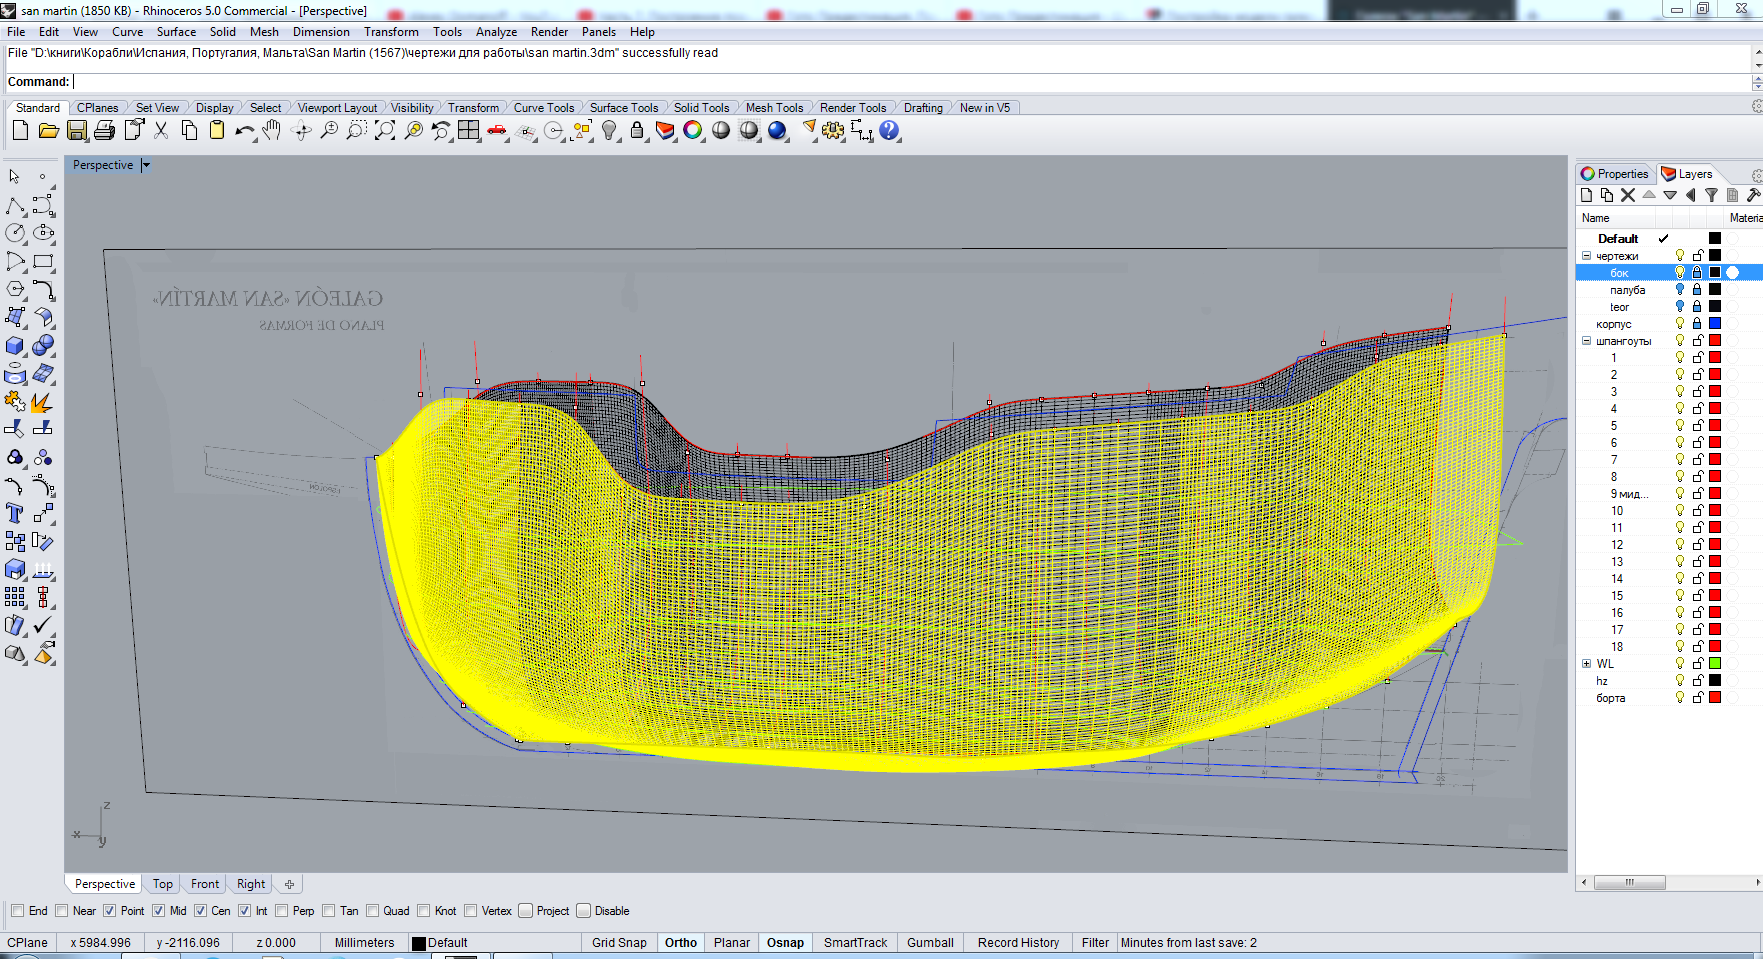Screen dimensions: 1763x959
Task: Toggle Grid Snap in status bar
Action: coord(619,943)
